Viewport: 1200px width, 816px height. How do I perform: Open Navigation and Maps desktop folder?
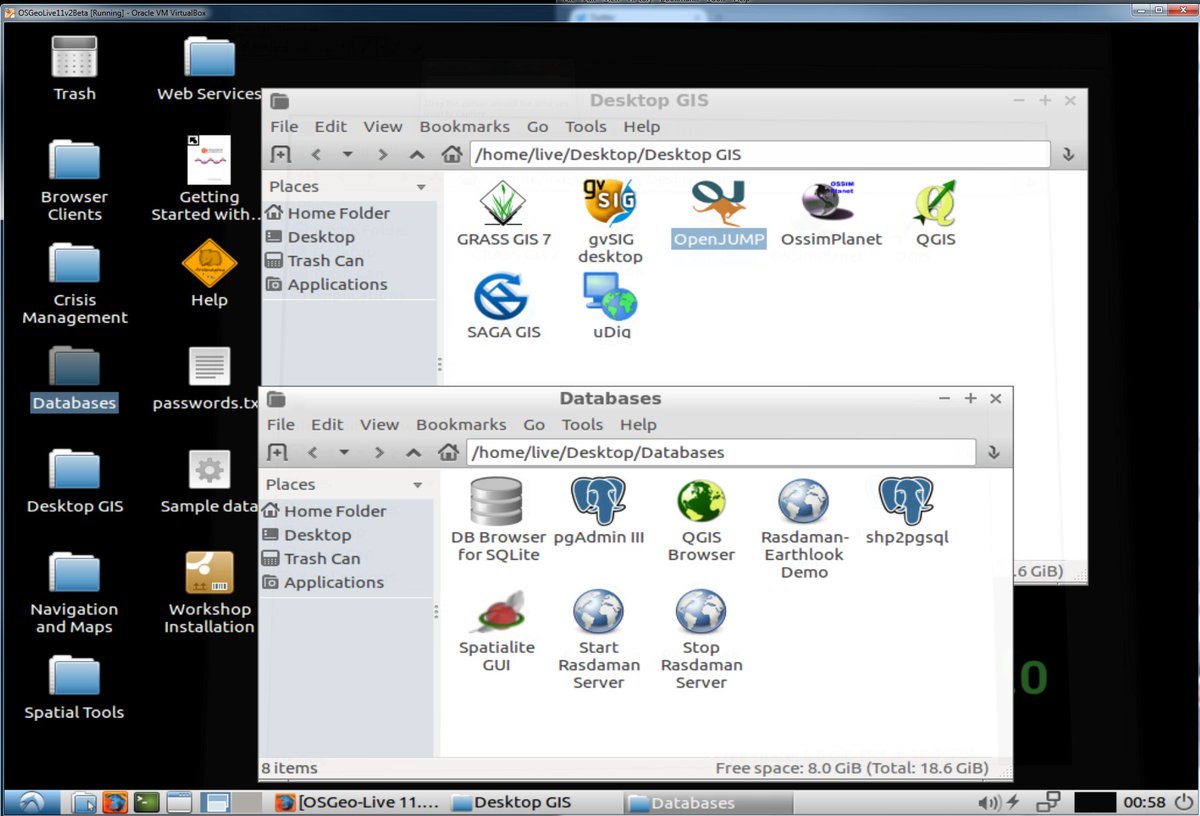click(74, 575)
